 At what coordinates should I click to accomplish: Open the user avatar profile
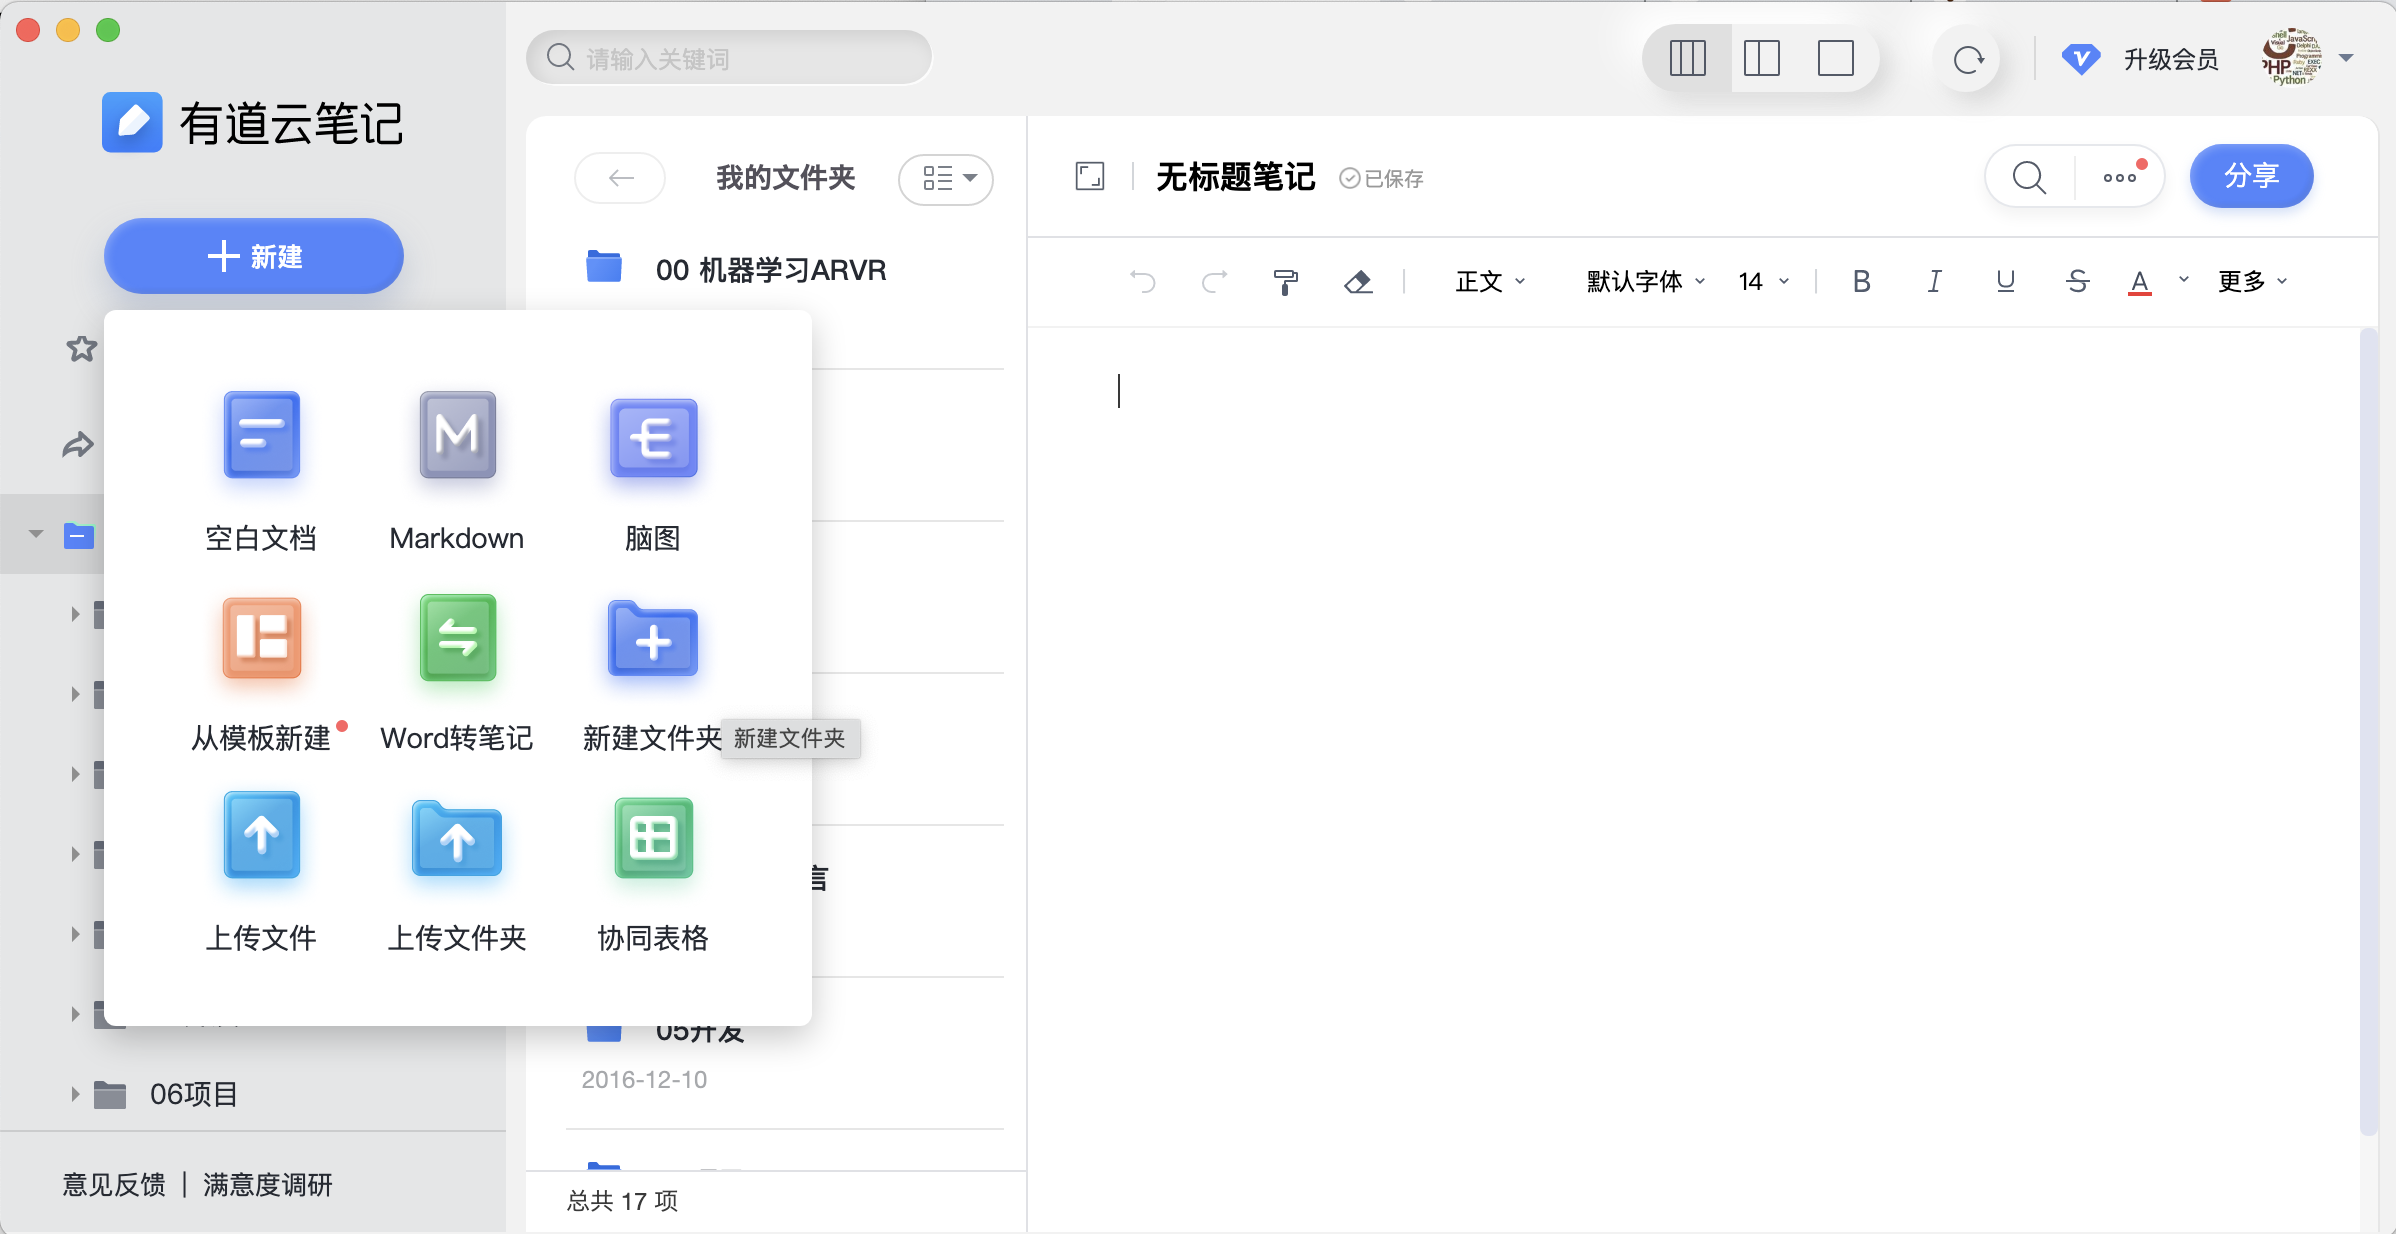tap(2292, 57)
